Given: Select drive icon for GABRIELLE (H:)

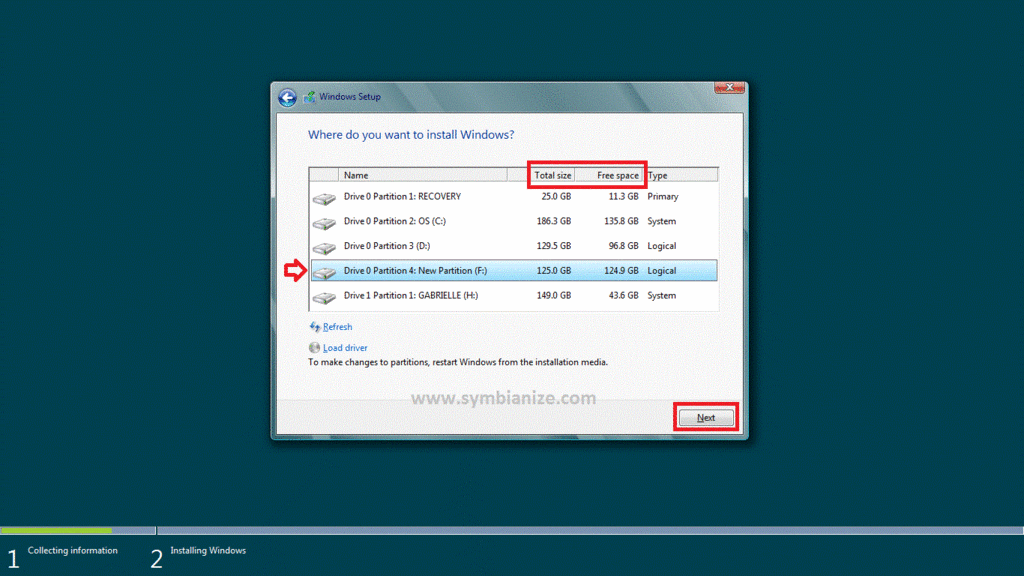Looking at the screenshot, I should (x=324, y=297).
